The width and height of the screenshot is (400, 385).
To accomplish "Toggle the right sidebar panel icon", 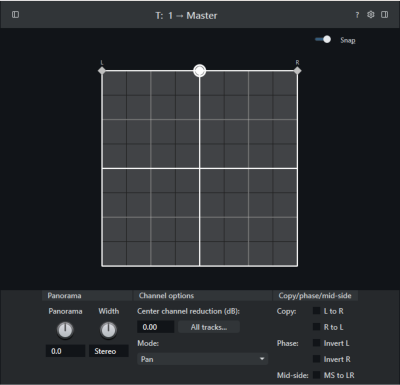I will 385,15.
